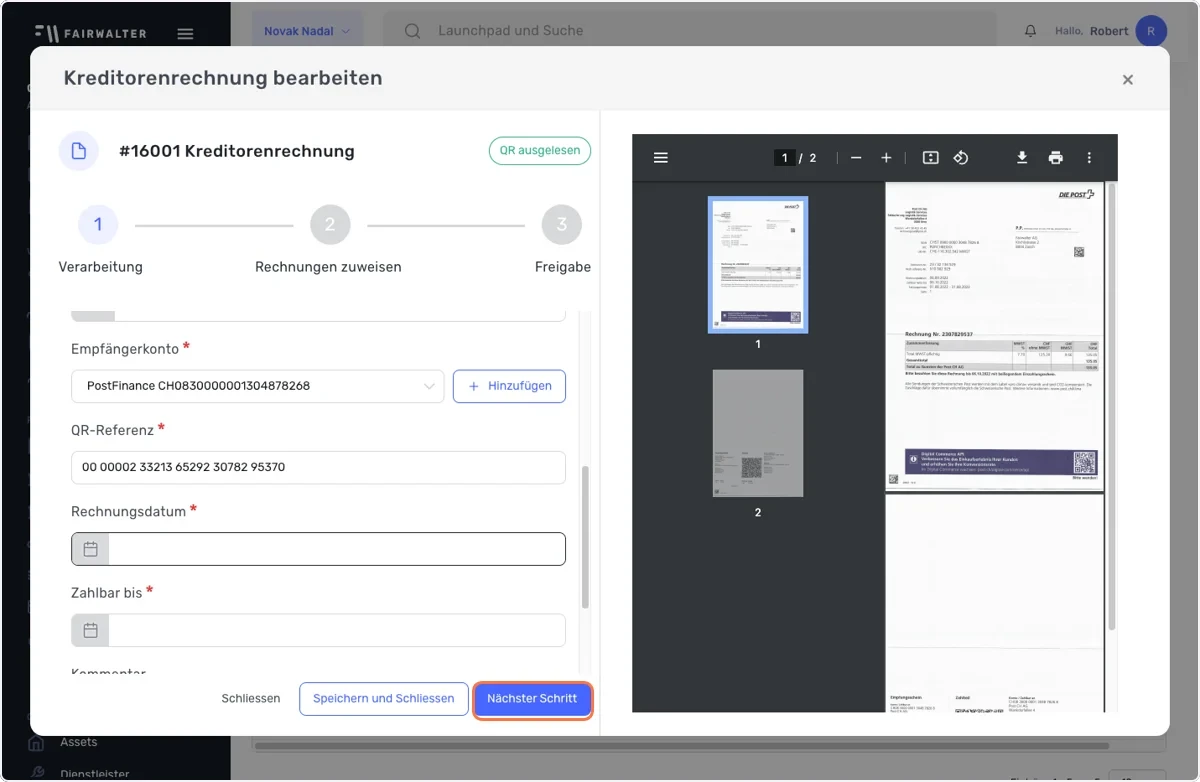
Task: Click the PDF page number field
Action: point(785,158)
